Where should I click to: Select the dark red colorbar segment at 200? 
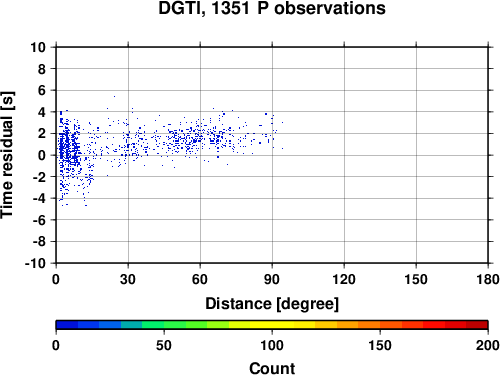coord(477,325)
